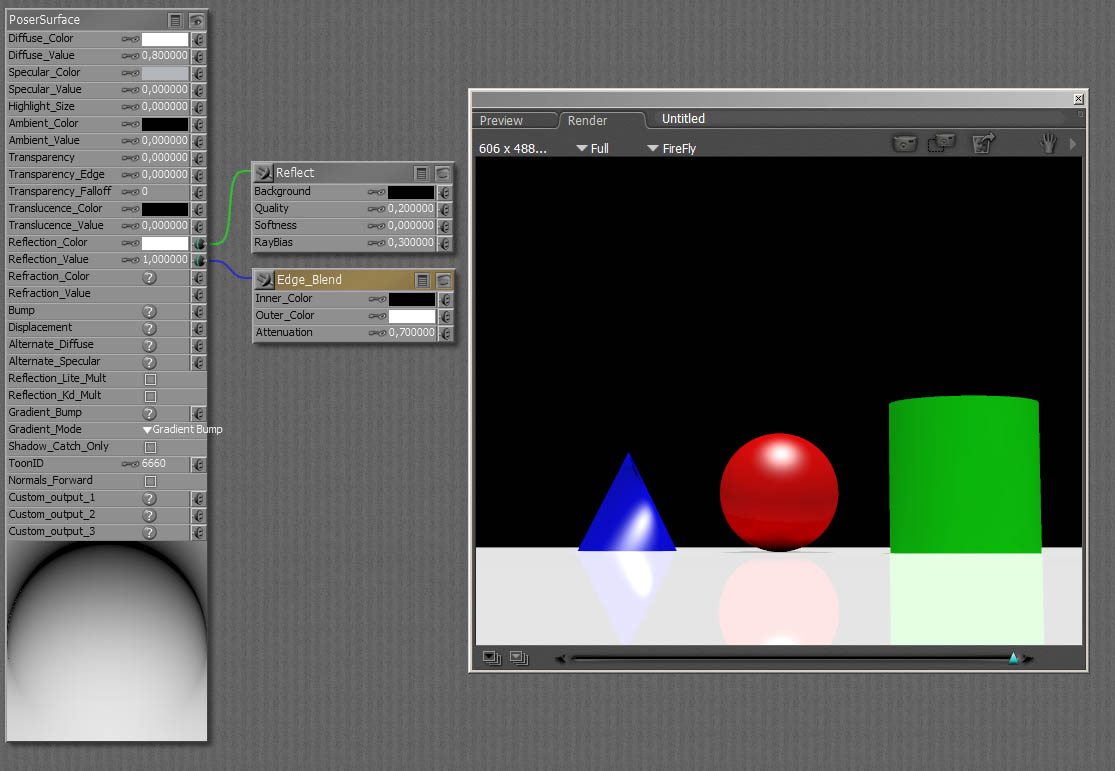1115x771 pixels.
Task: Enable Shadow_Catch_Only checkbox
Action: [150, 447]
